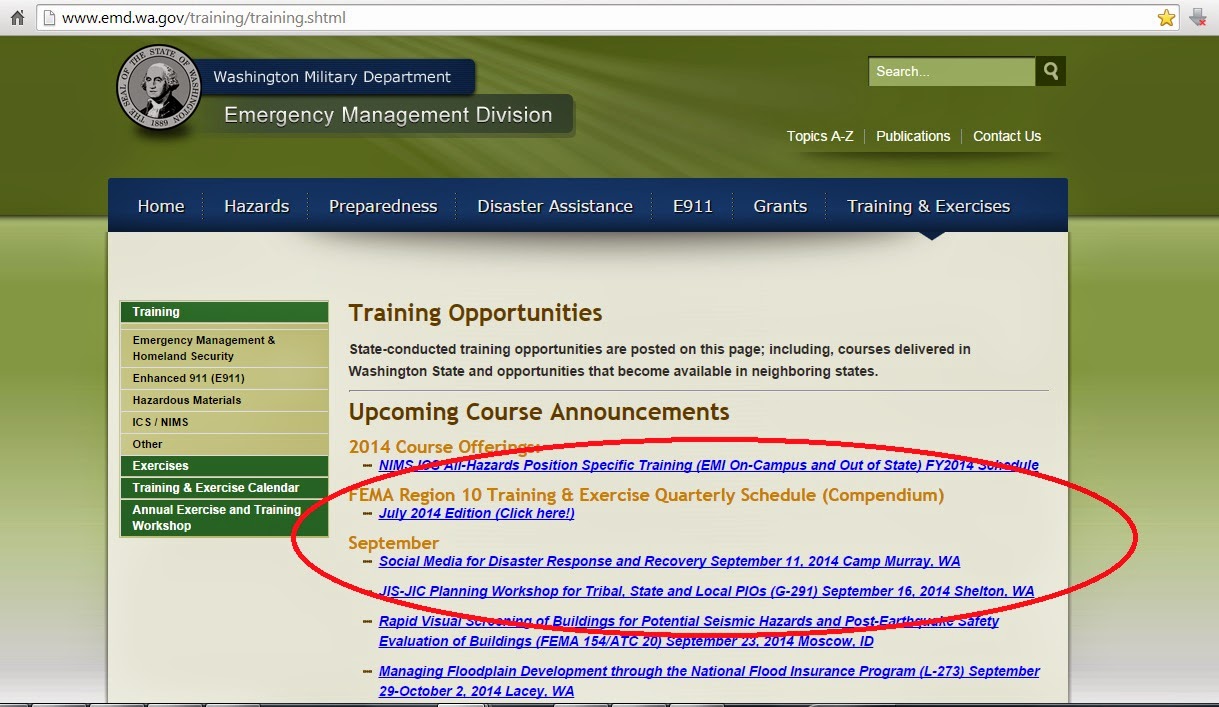The image size is (1219, 707).
Task: Click the page icon in the address bar
Action: coord(48,17)
